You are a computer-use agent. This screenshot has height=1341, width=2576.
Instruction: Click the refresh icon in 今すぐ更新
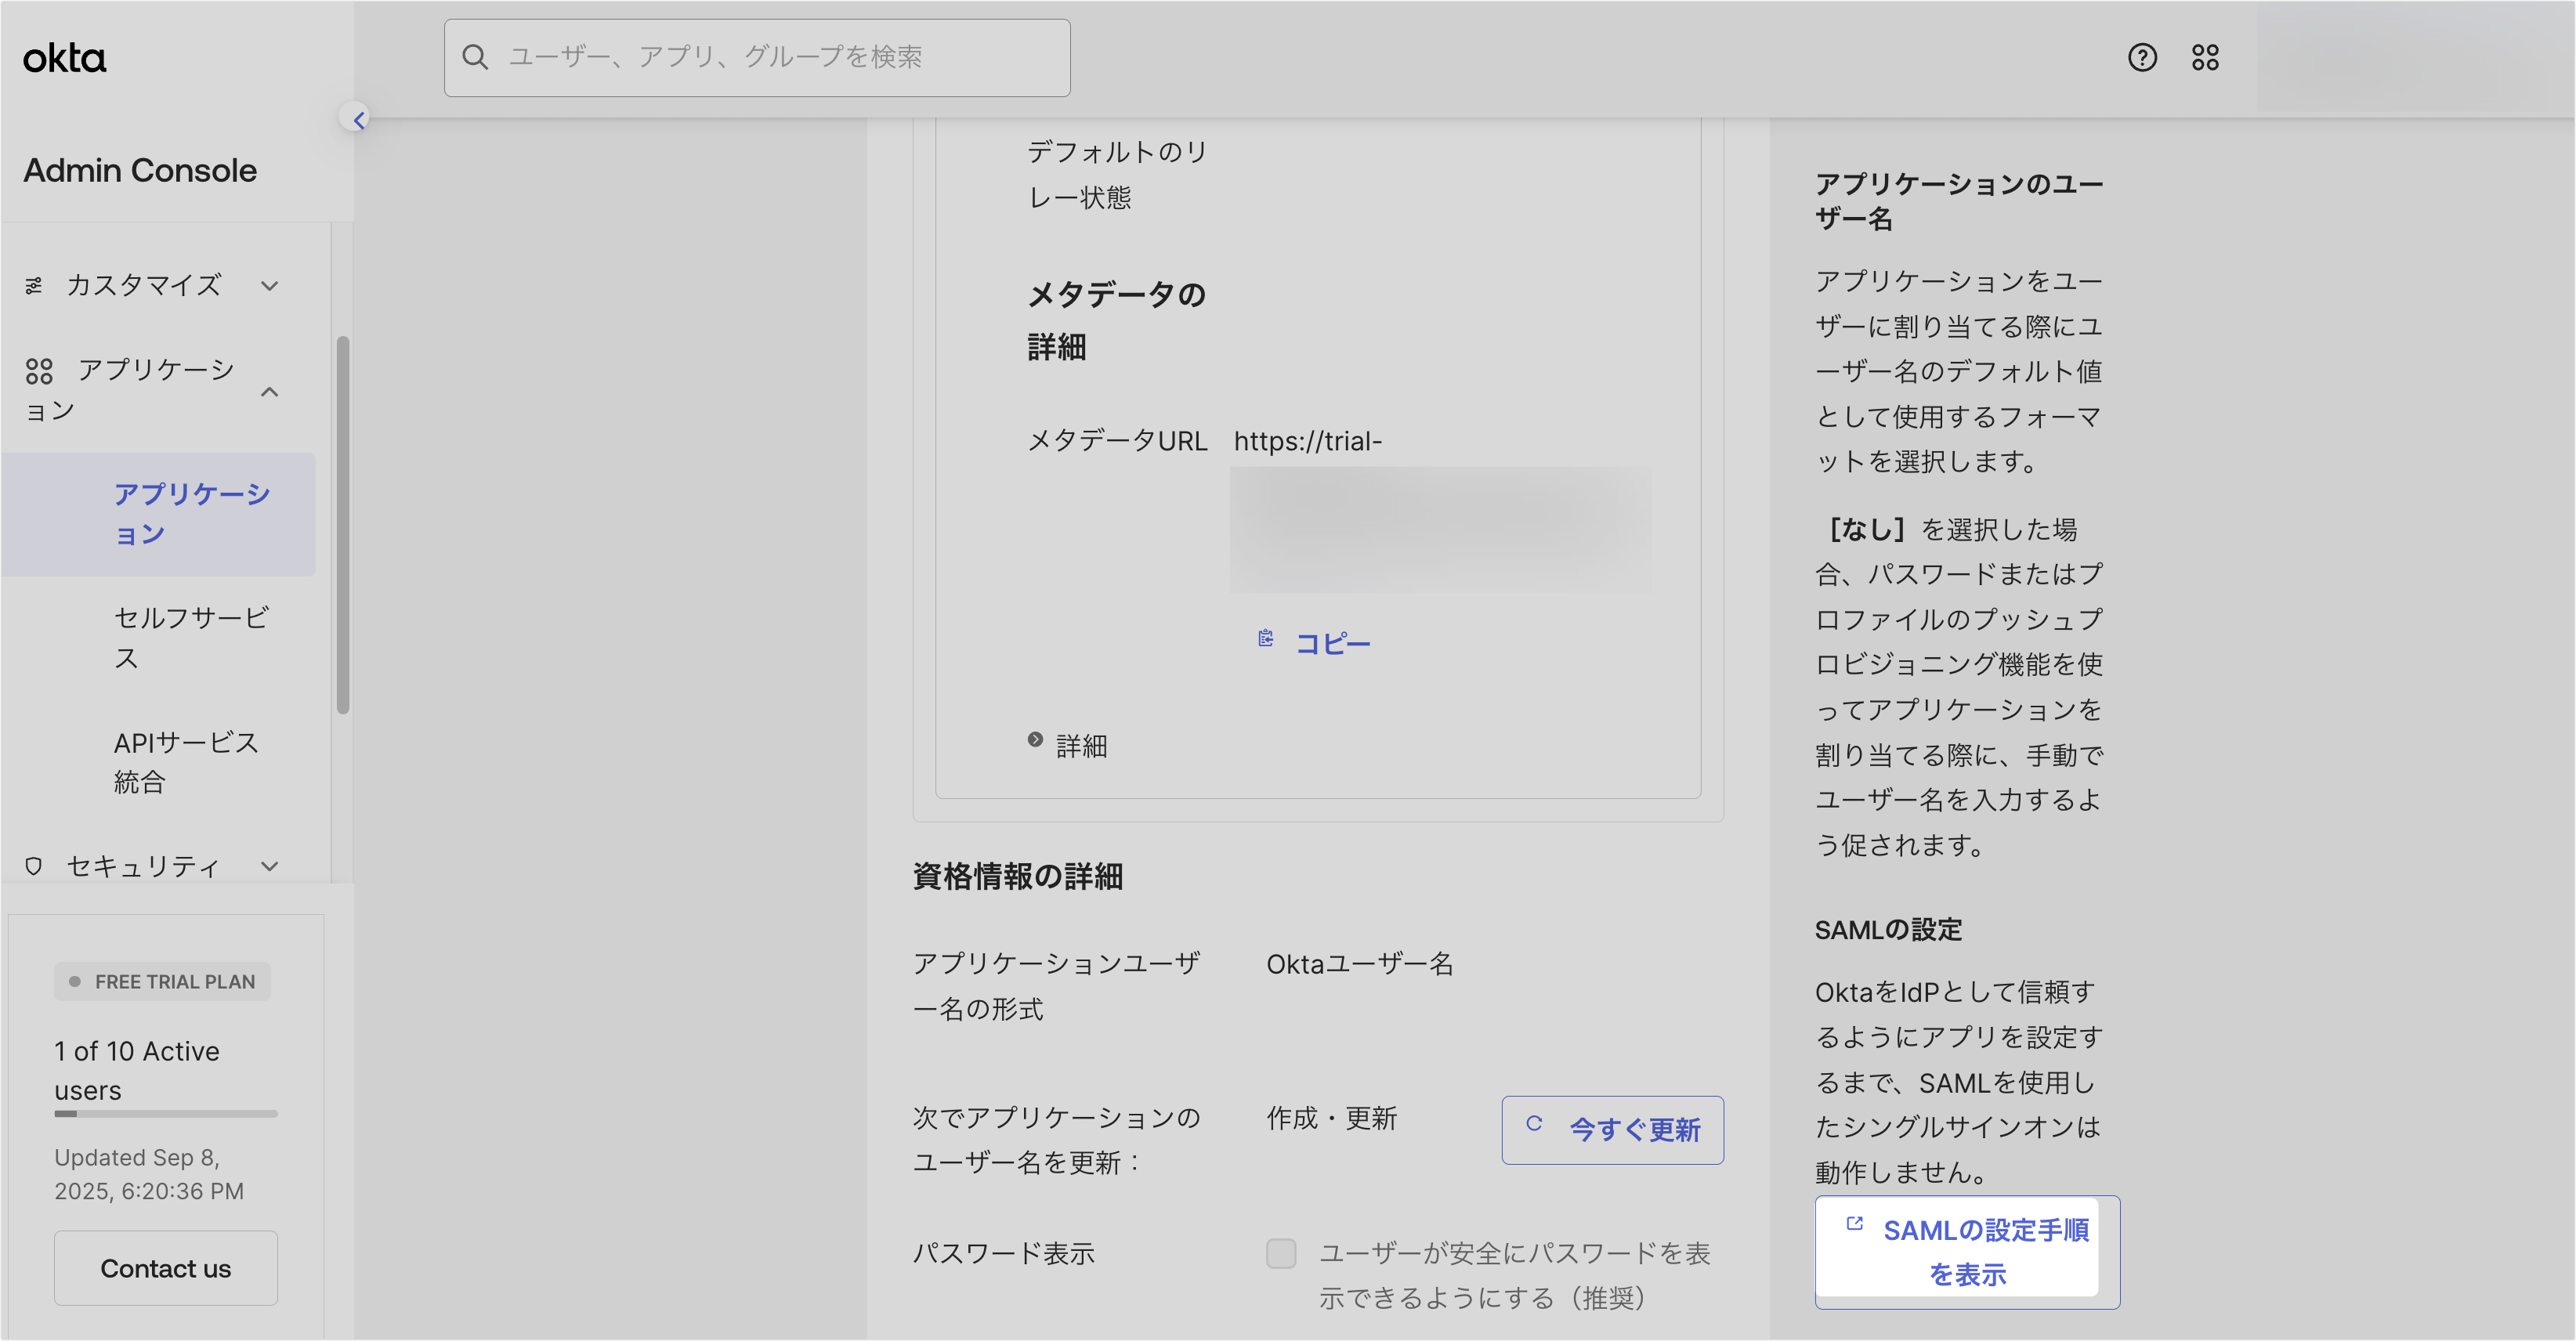(x=1533, y=1124)
